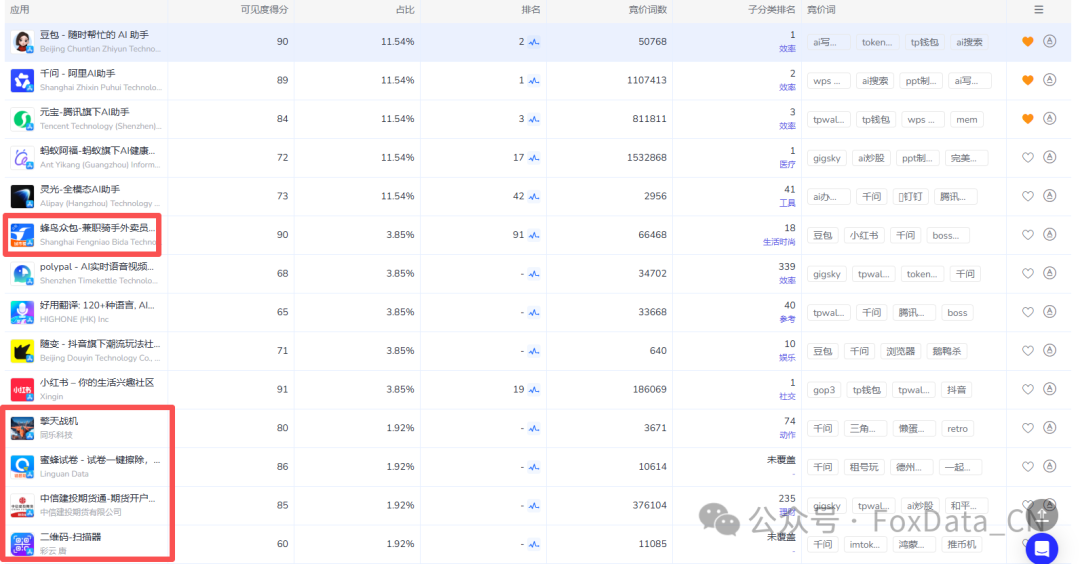Favorite 擎天战机 with its heart icon
1080x564 pixels.
tap(1027, 428)
